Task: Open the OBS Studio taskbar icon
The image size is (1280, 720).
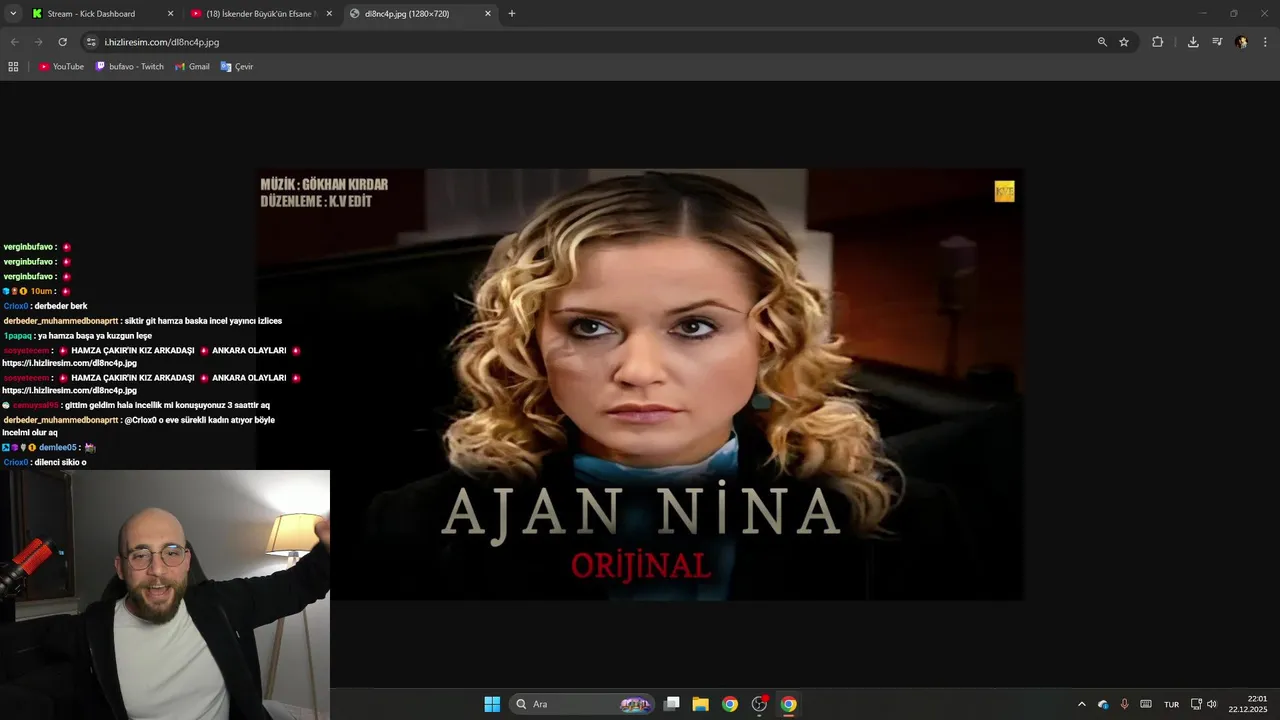Action: [759, 704]
